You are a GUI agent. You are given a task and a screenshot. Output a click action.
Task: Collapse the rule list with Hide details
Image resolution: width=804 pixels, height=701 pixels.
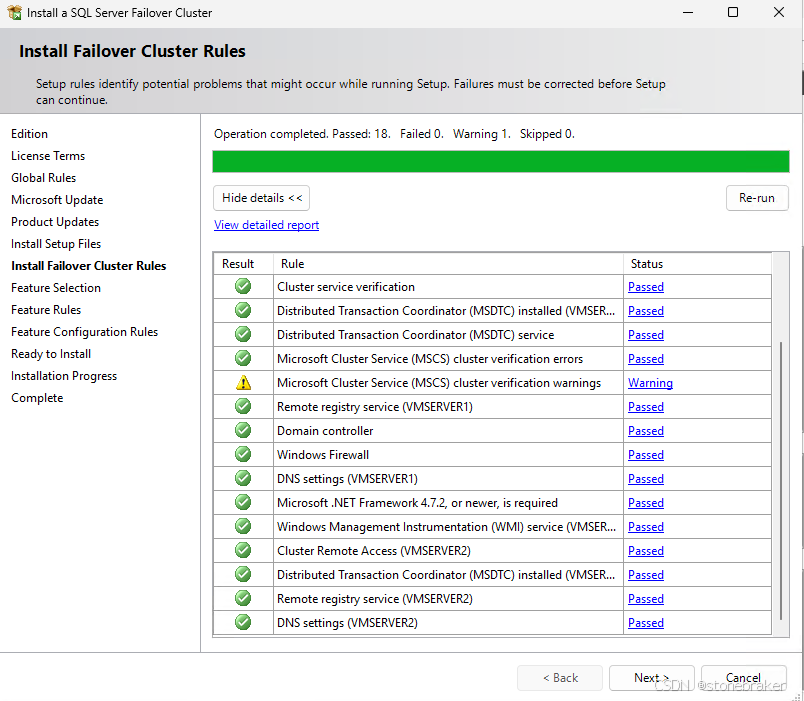[x=262, y=198]
